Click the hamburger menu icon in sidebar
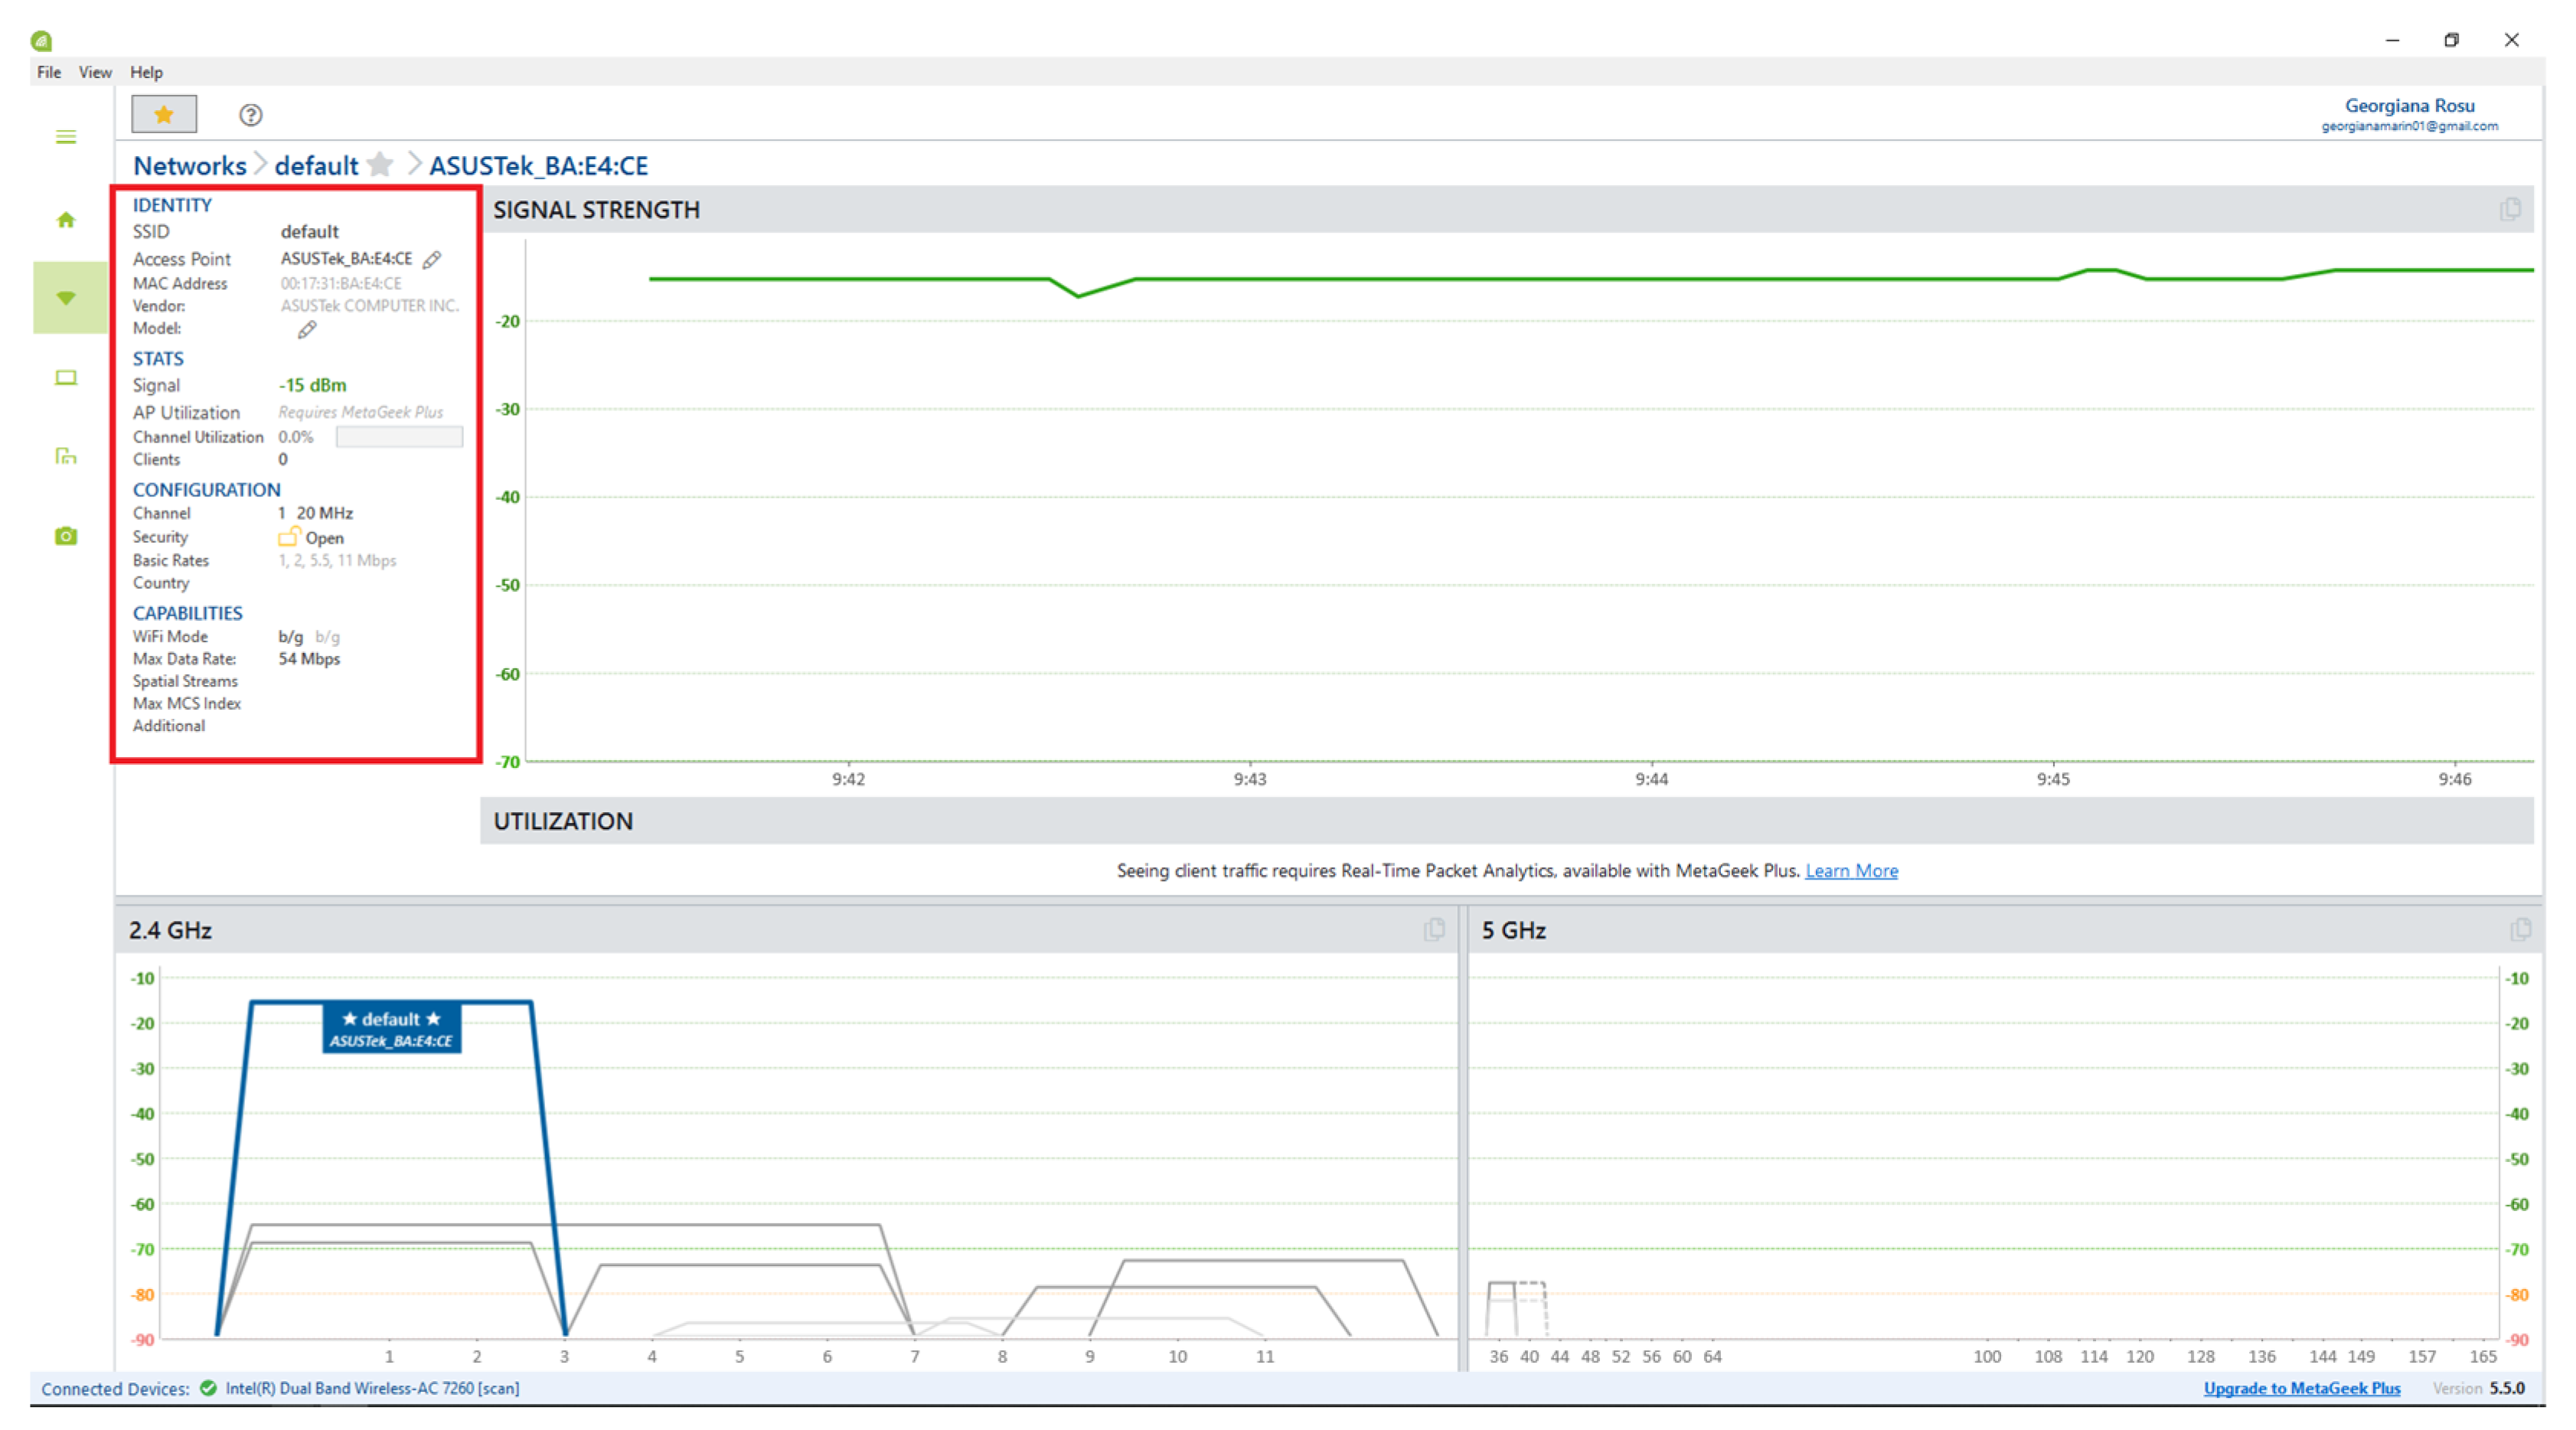Viewport: 2576px width, 1430px height. [x=66, y=137]
